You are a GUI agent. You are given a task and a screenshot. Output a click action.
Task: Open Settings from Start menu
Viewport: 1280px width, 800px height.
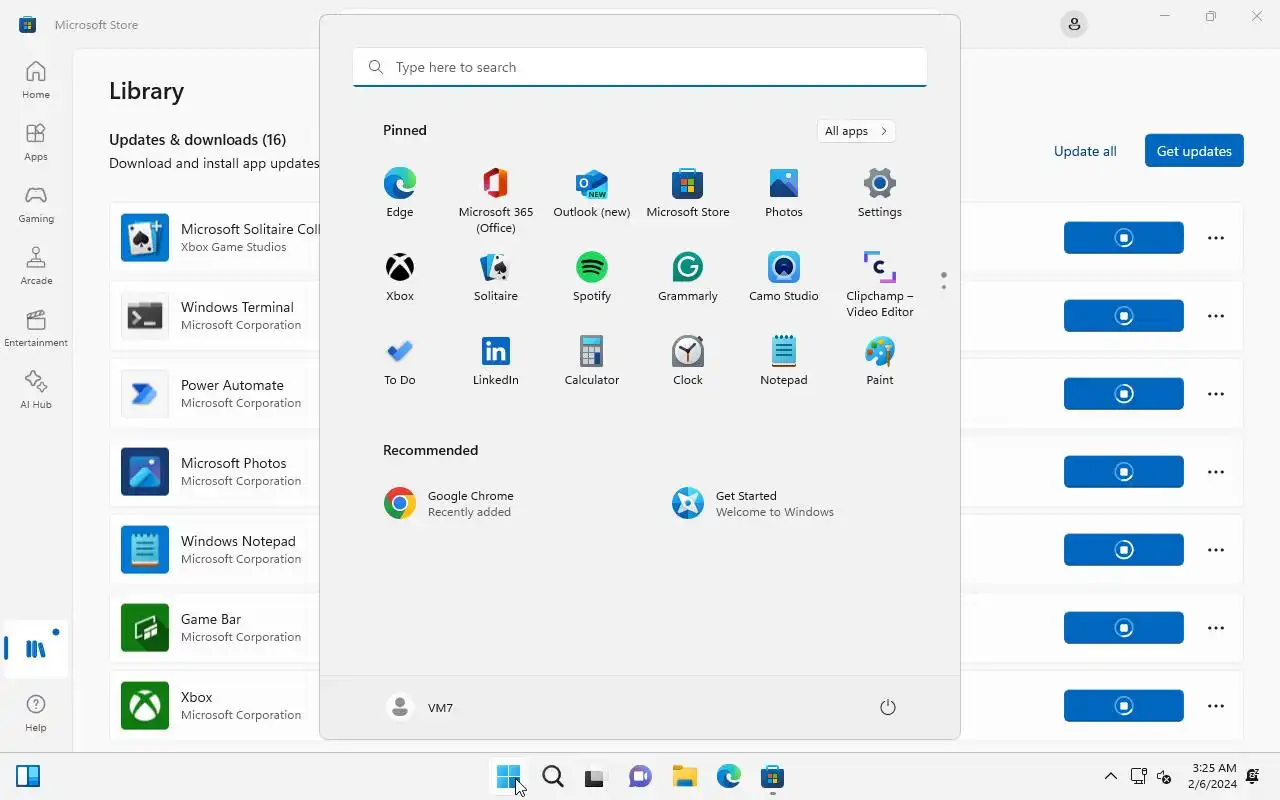pyautogui.click(x=879, y=192)
